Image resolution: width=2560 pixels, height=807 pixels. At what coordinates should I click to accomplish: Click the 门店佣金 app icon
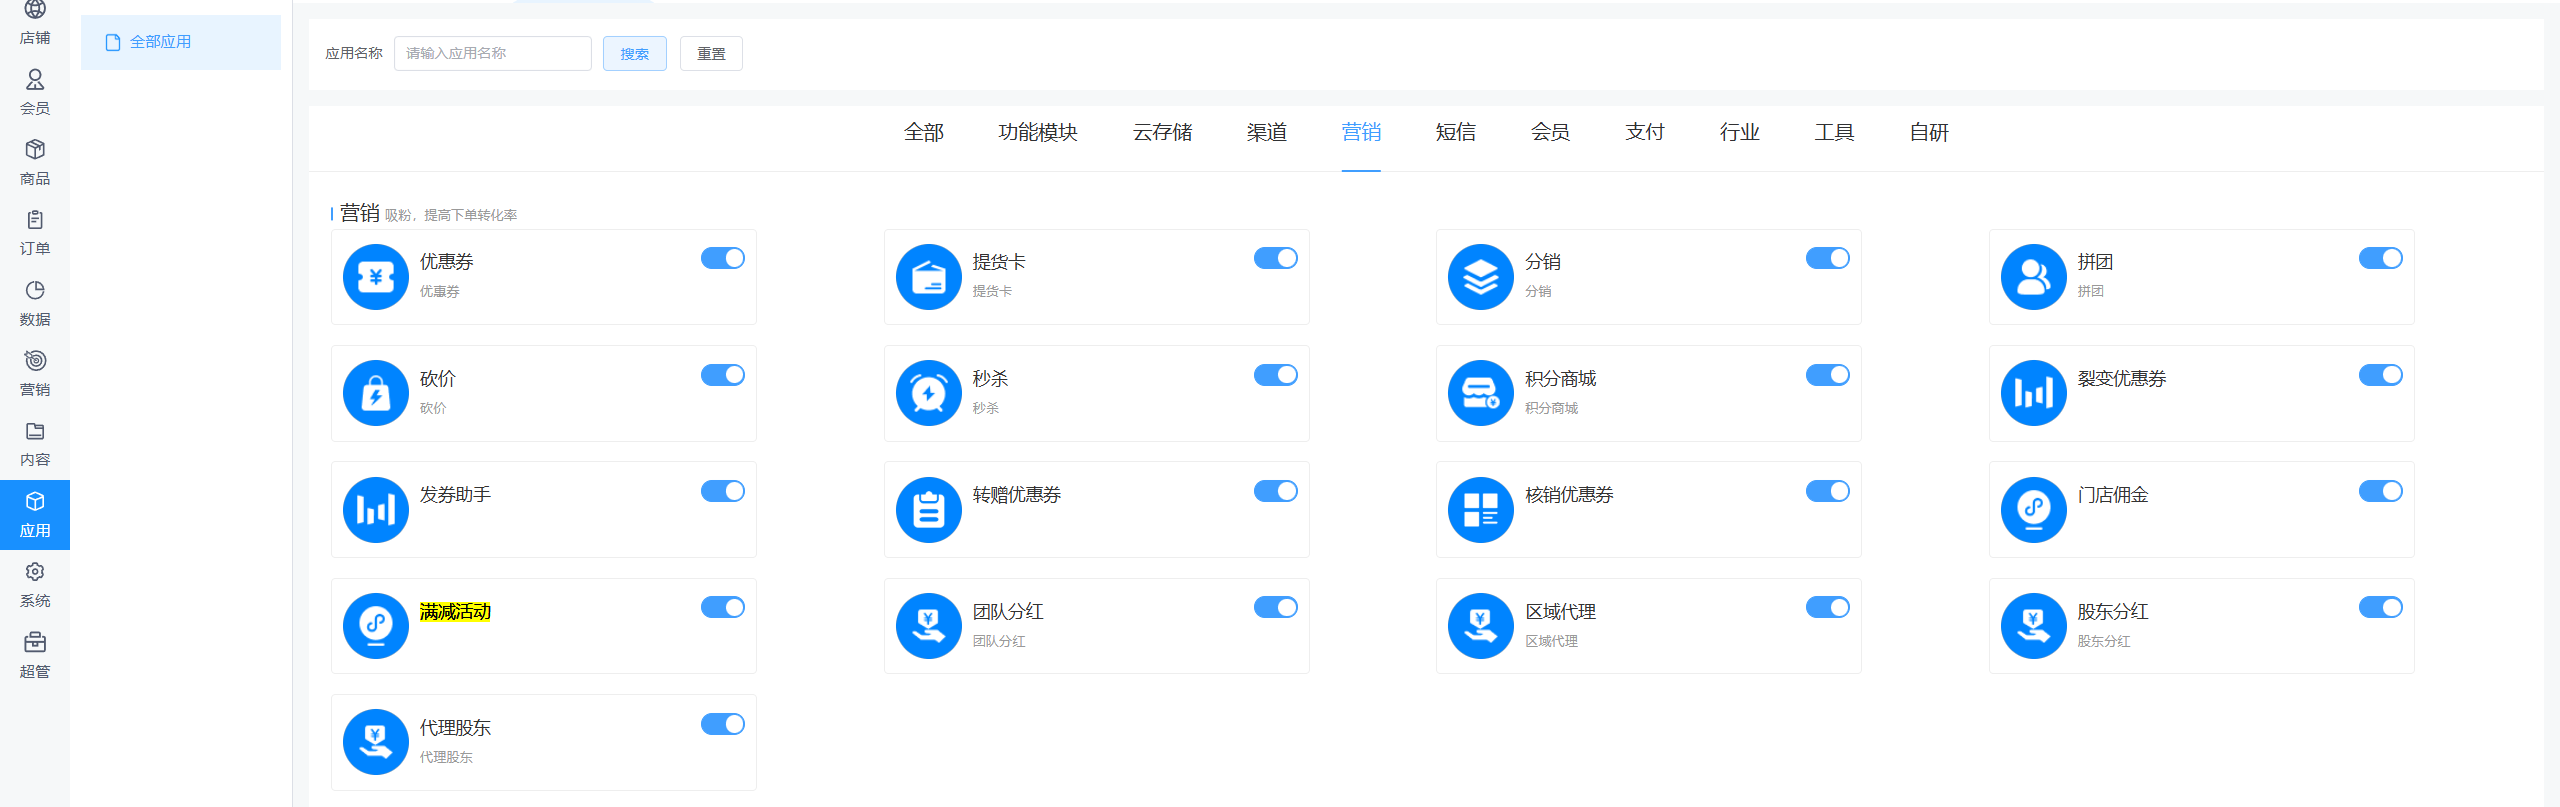pos(2034,510)
